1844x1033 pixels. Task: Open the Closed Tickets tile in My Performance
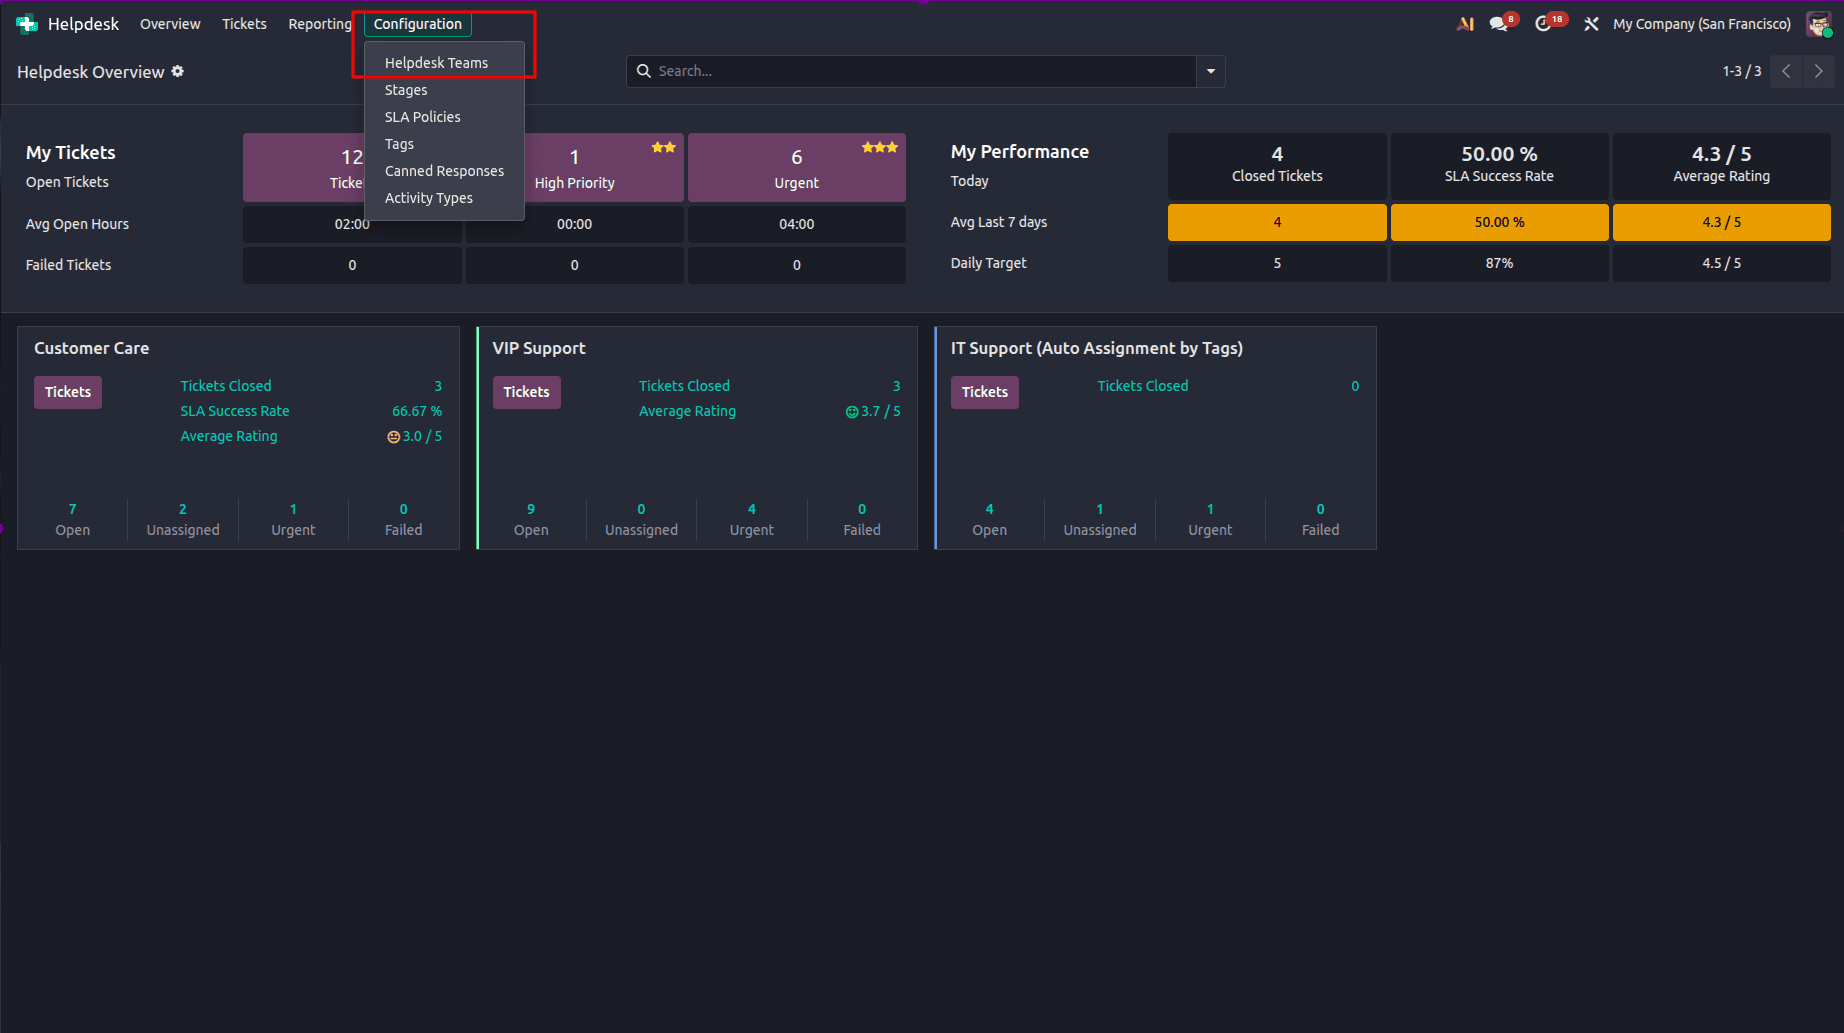[1277, 164]
